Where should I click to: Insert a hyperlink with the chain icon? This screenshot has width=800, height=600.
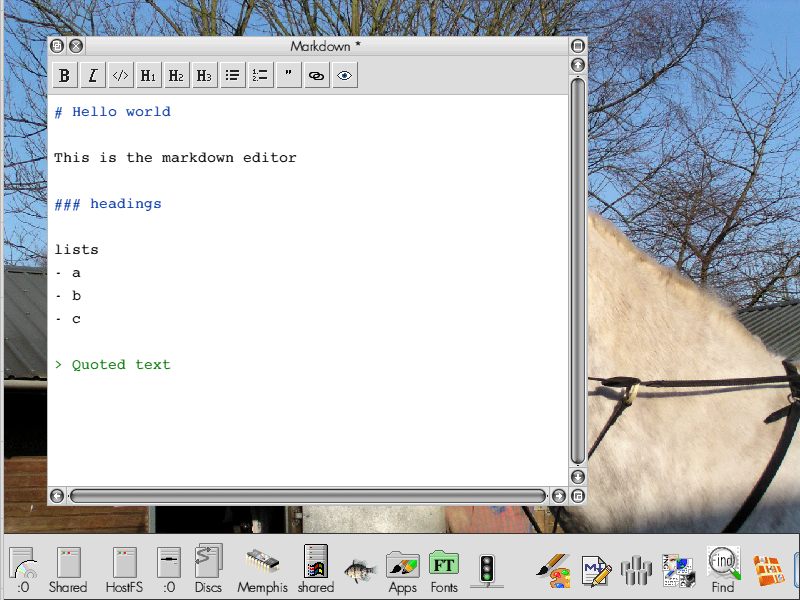317,76
